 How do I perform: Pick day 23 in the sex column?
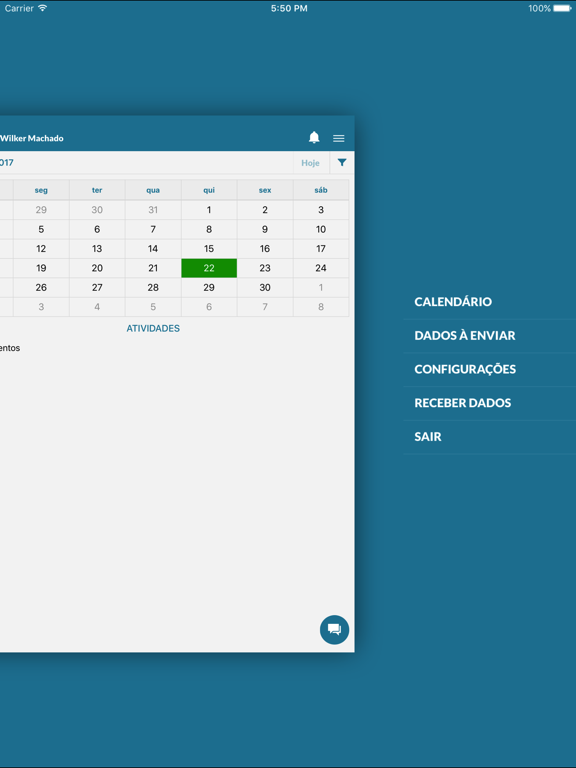click(x=265, y=268)
